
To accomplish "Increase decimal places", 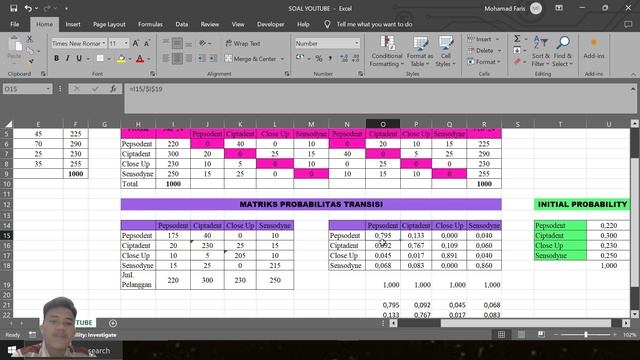I will coord(344,59).
